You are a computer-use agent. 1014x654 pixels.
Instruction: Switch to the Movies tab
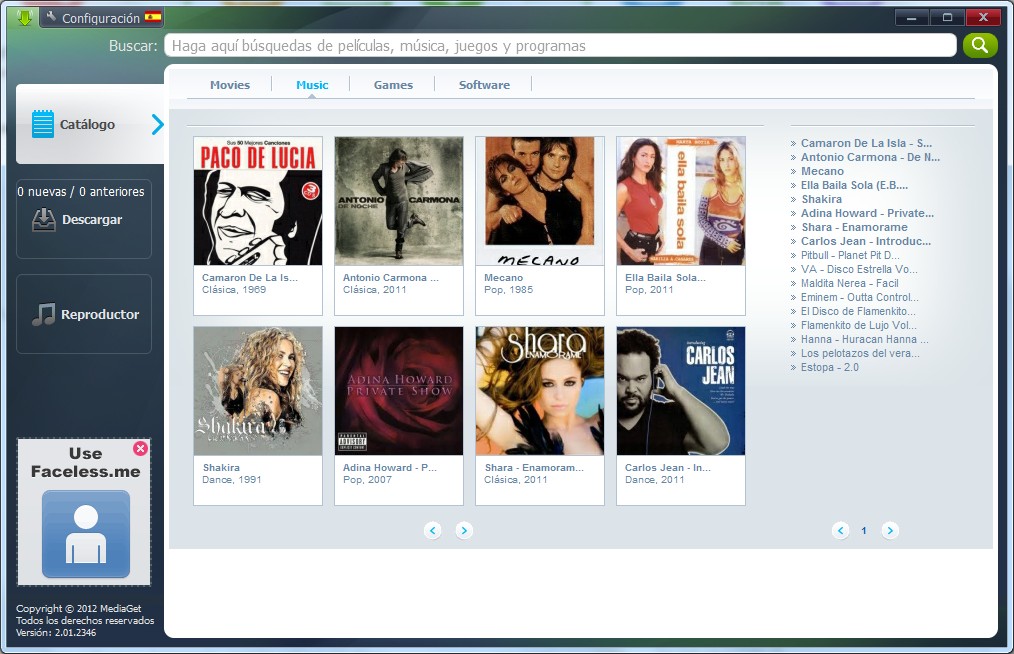click(x=230, y=85)
